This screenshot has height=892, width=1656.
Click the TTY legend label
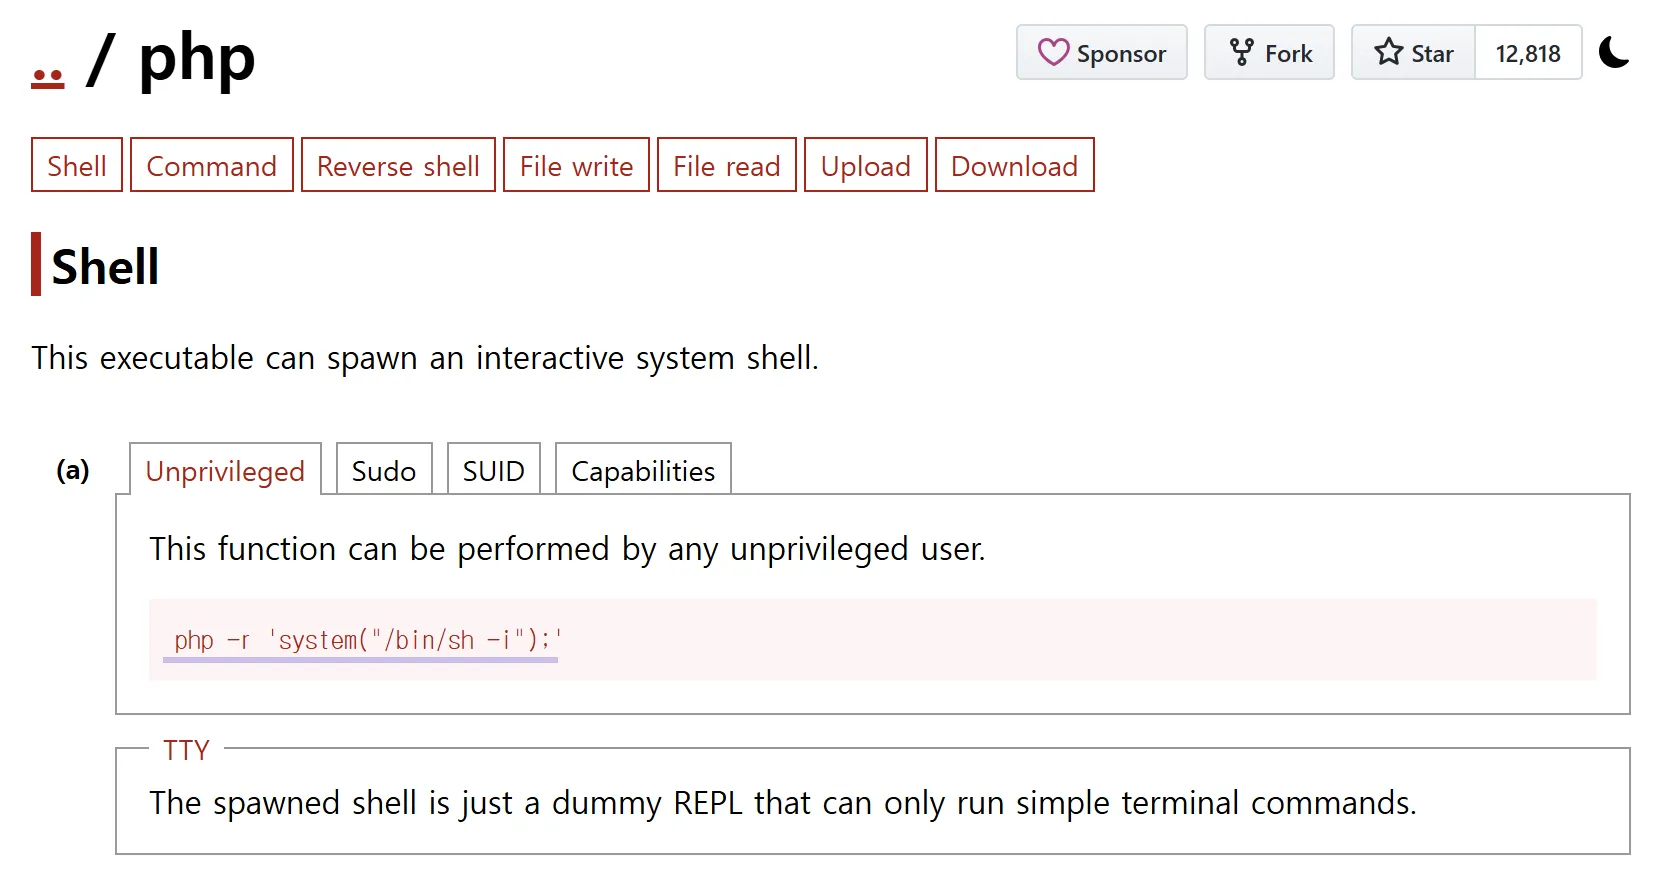point(187,750)
